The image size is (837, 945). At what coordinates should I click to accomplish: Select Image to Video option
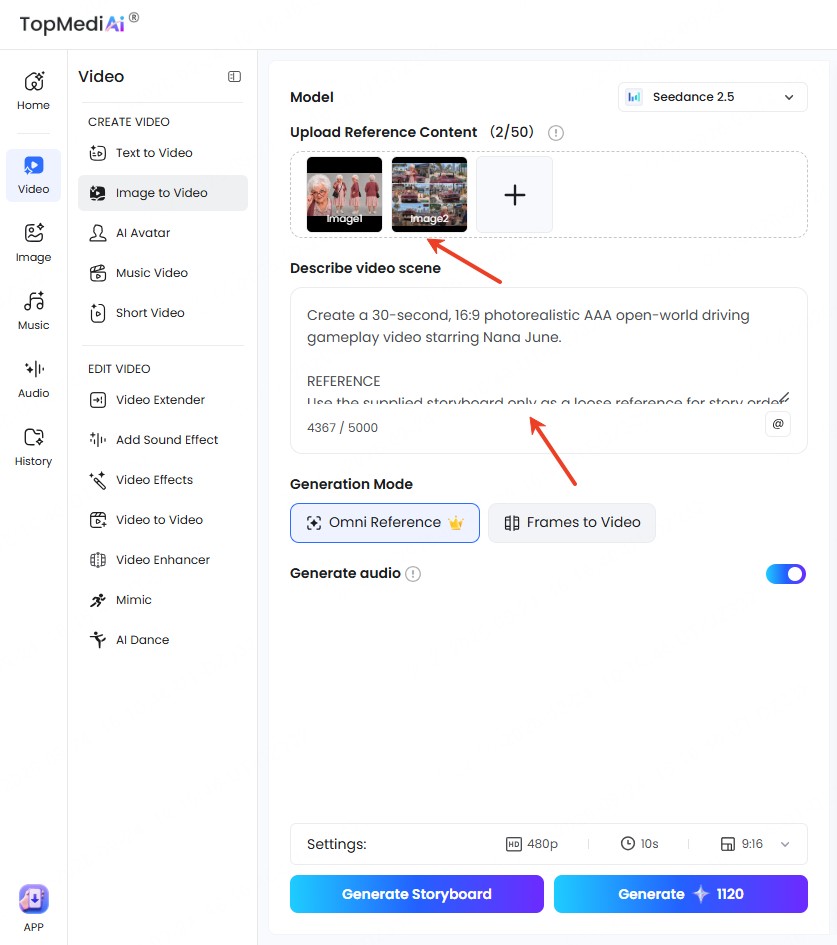point(162,193)
